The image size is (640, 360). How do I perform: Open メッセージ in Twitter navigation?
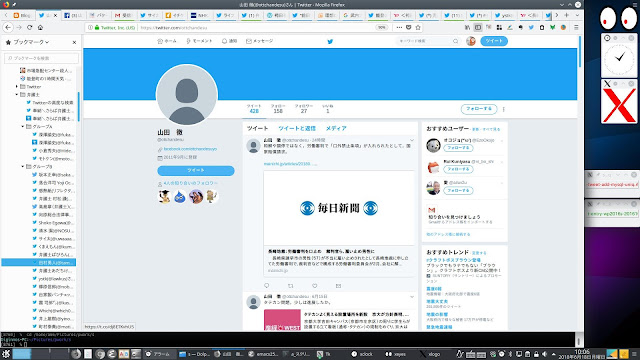pos(259,41)
